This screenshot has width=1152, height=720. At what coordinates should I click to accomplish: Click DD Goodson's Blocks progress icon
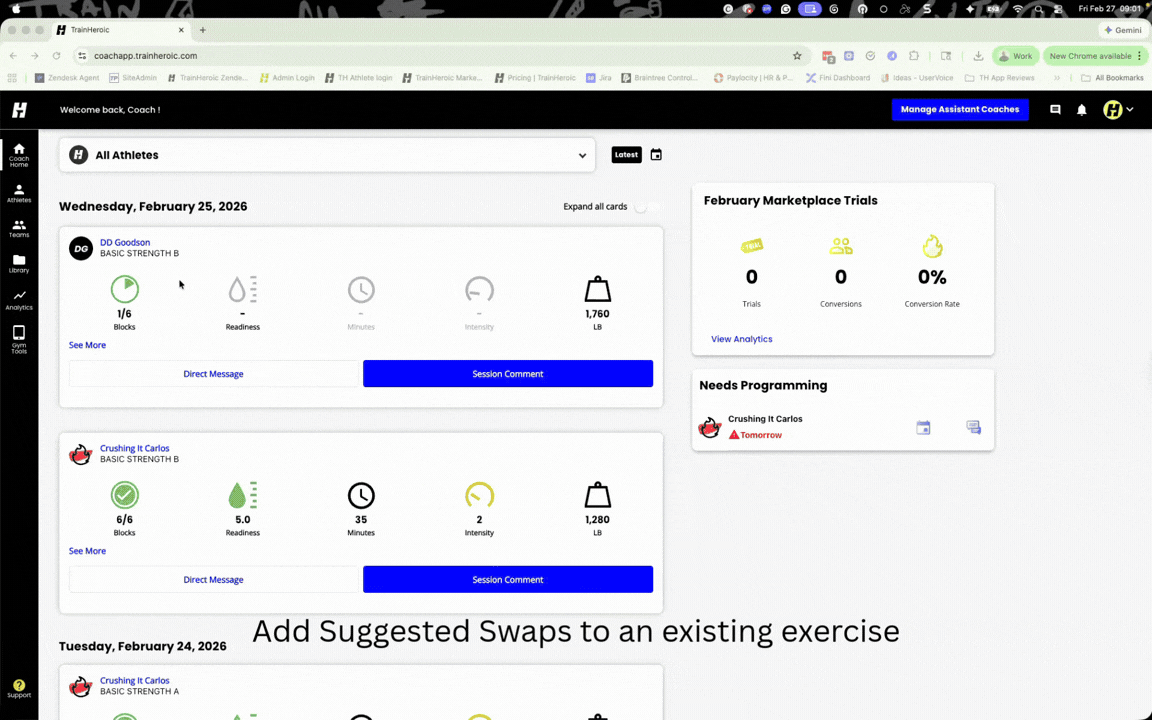[x=125, y=289]
